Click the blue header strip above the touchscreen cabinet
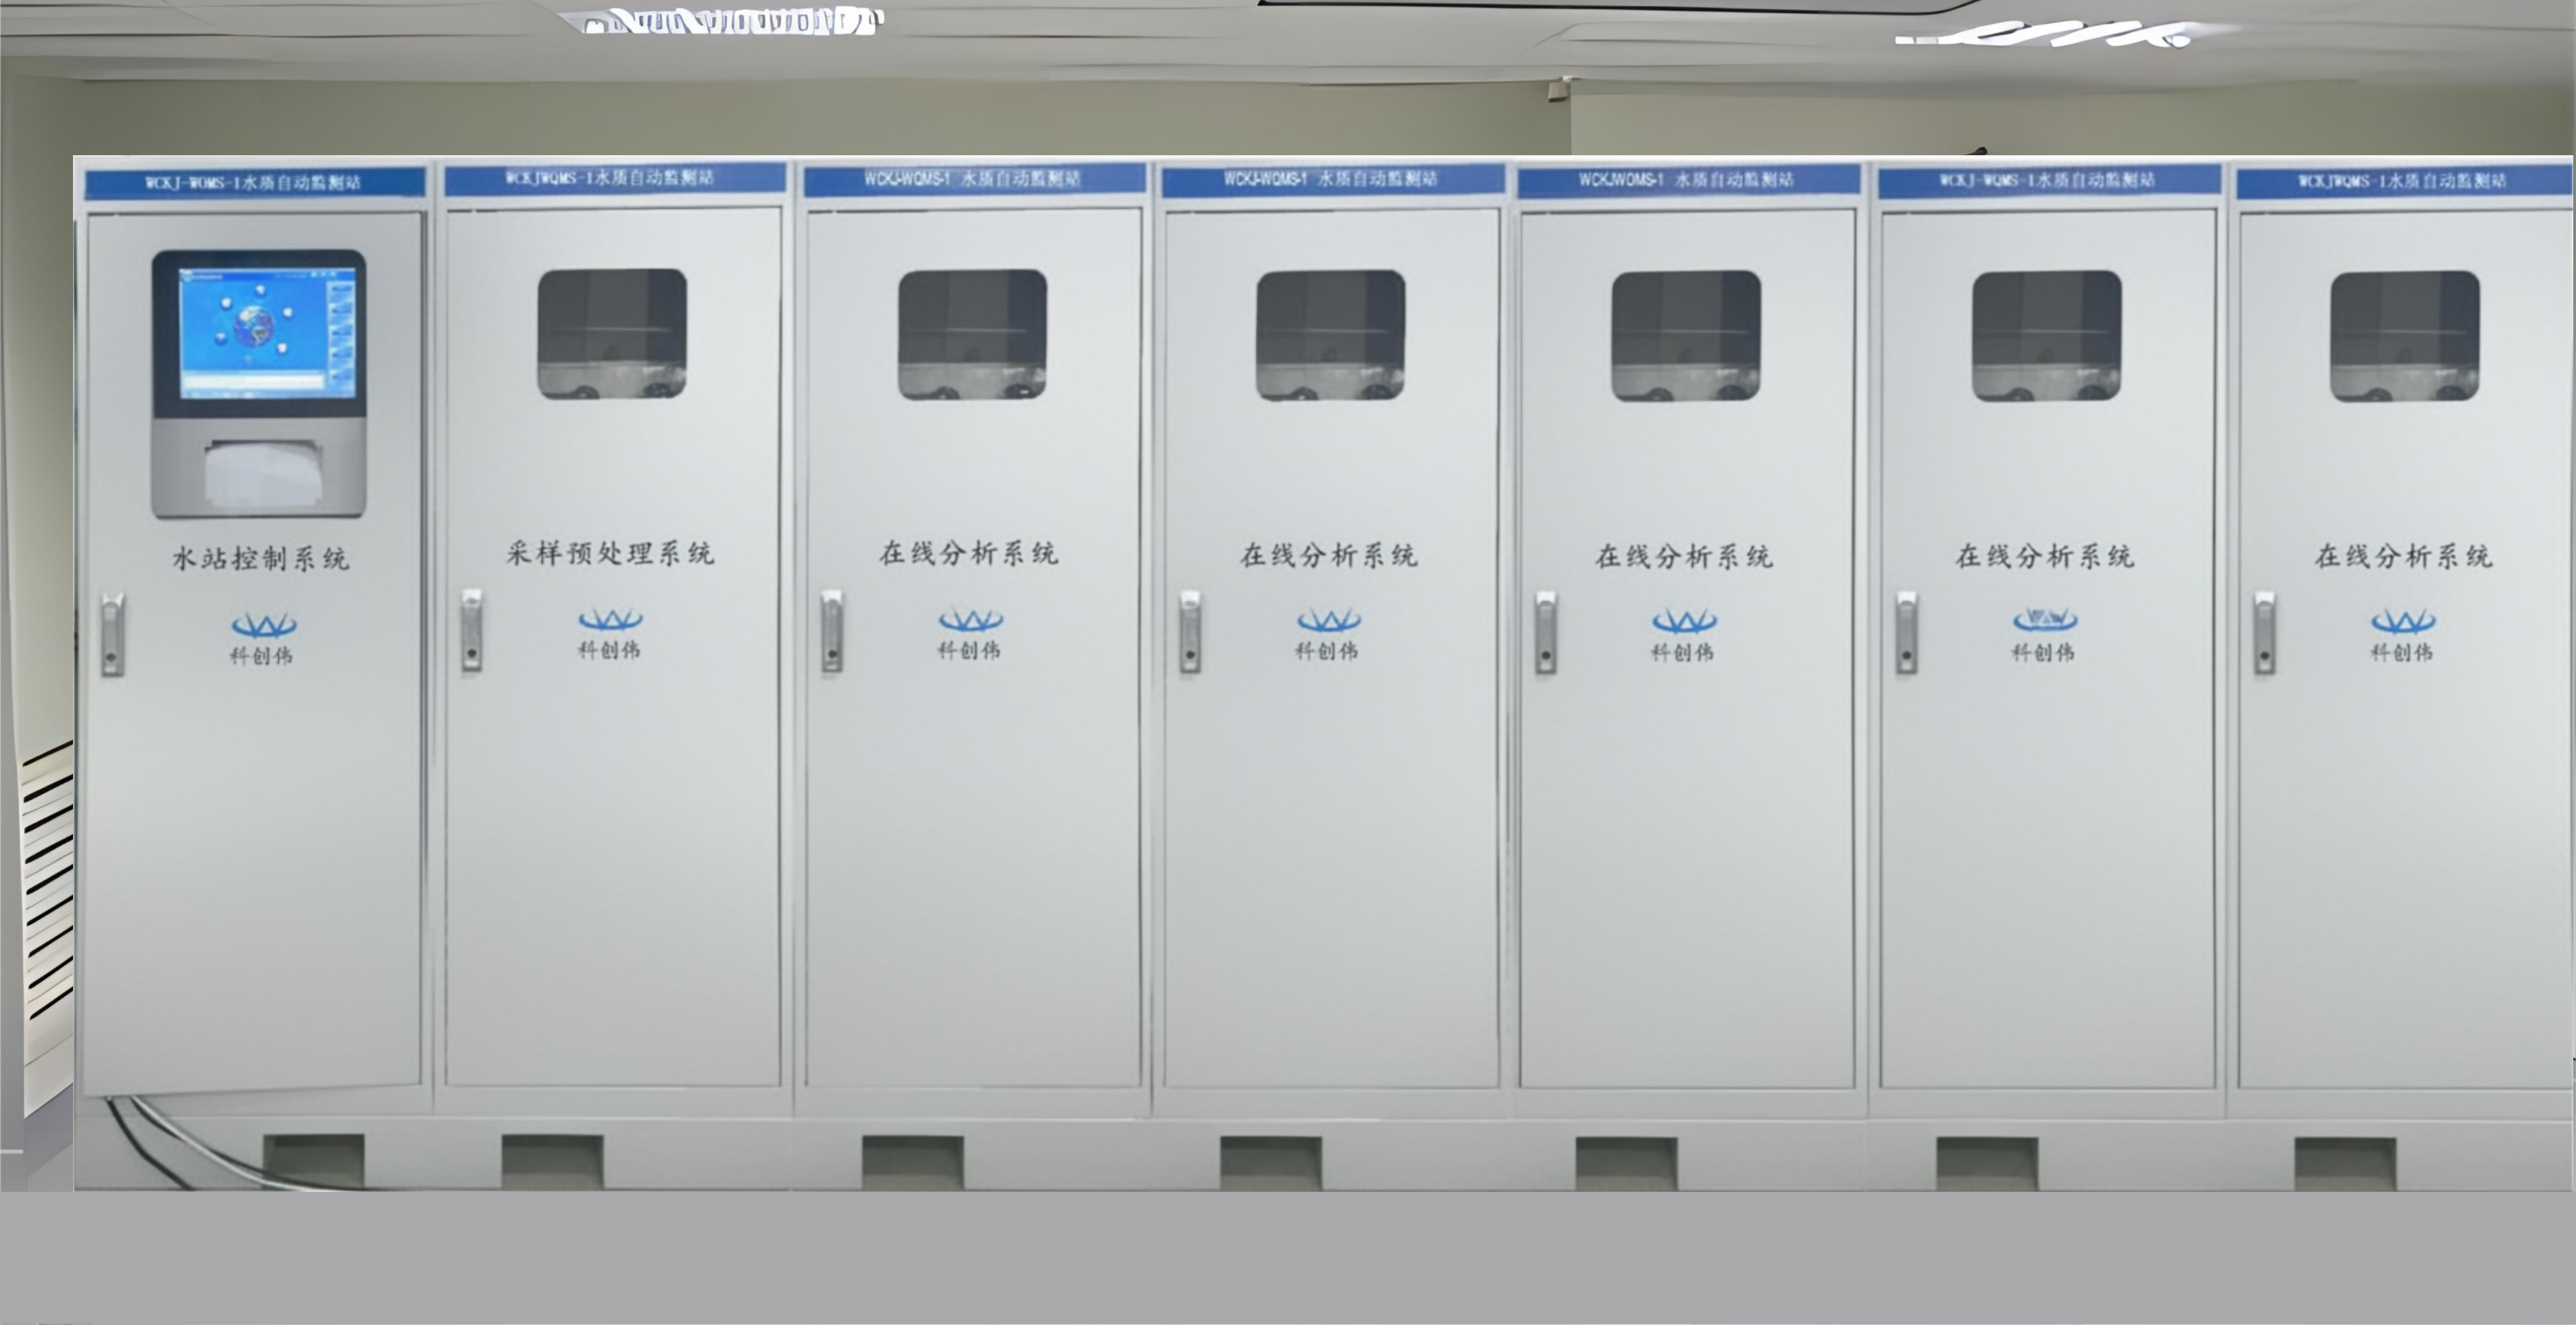The image size is (2576, 1325). (x=254, y=183)
